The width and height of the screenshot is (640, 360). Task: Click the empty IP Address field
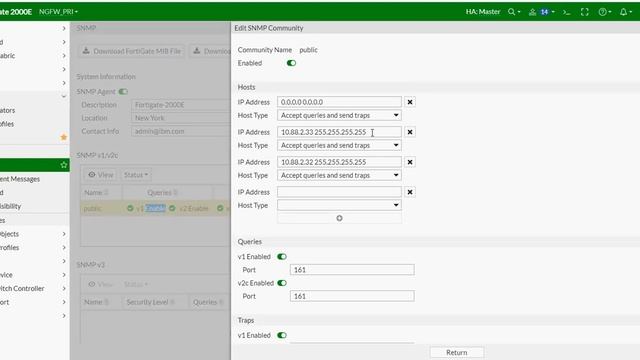pos(339,192)
